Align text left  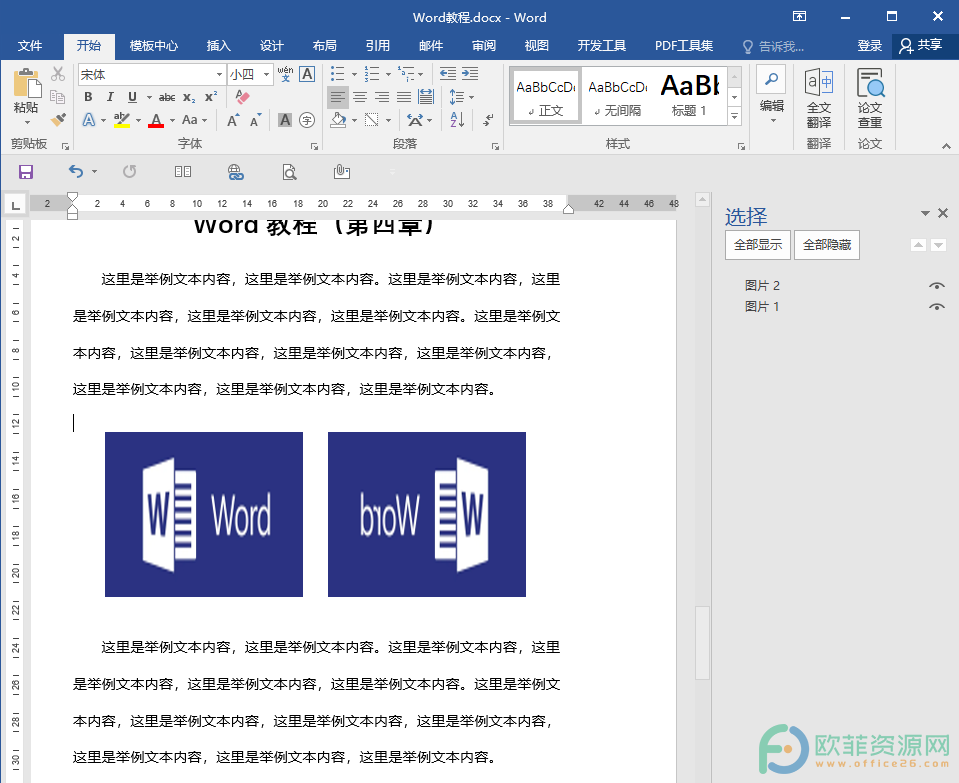click(338, 97)
